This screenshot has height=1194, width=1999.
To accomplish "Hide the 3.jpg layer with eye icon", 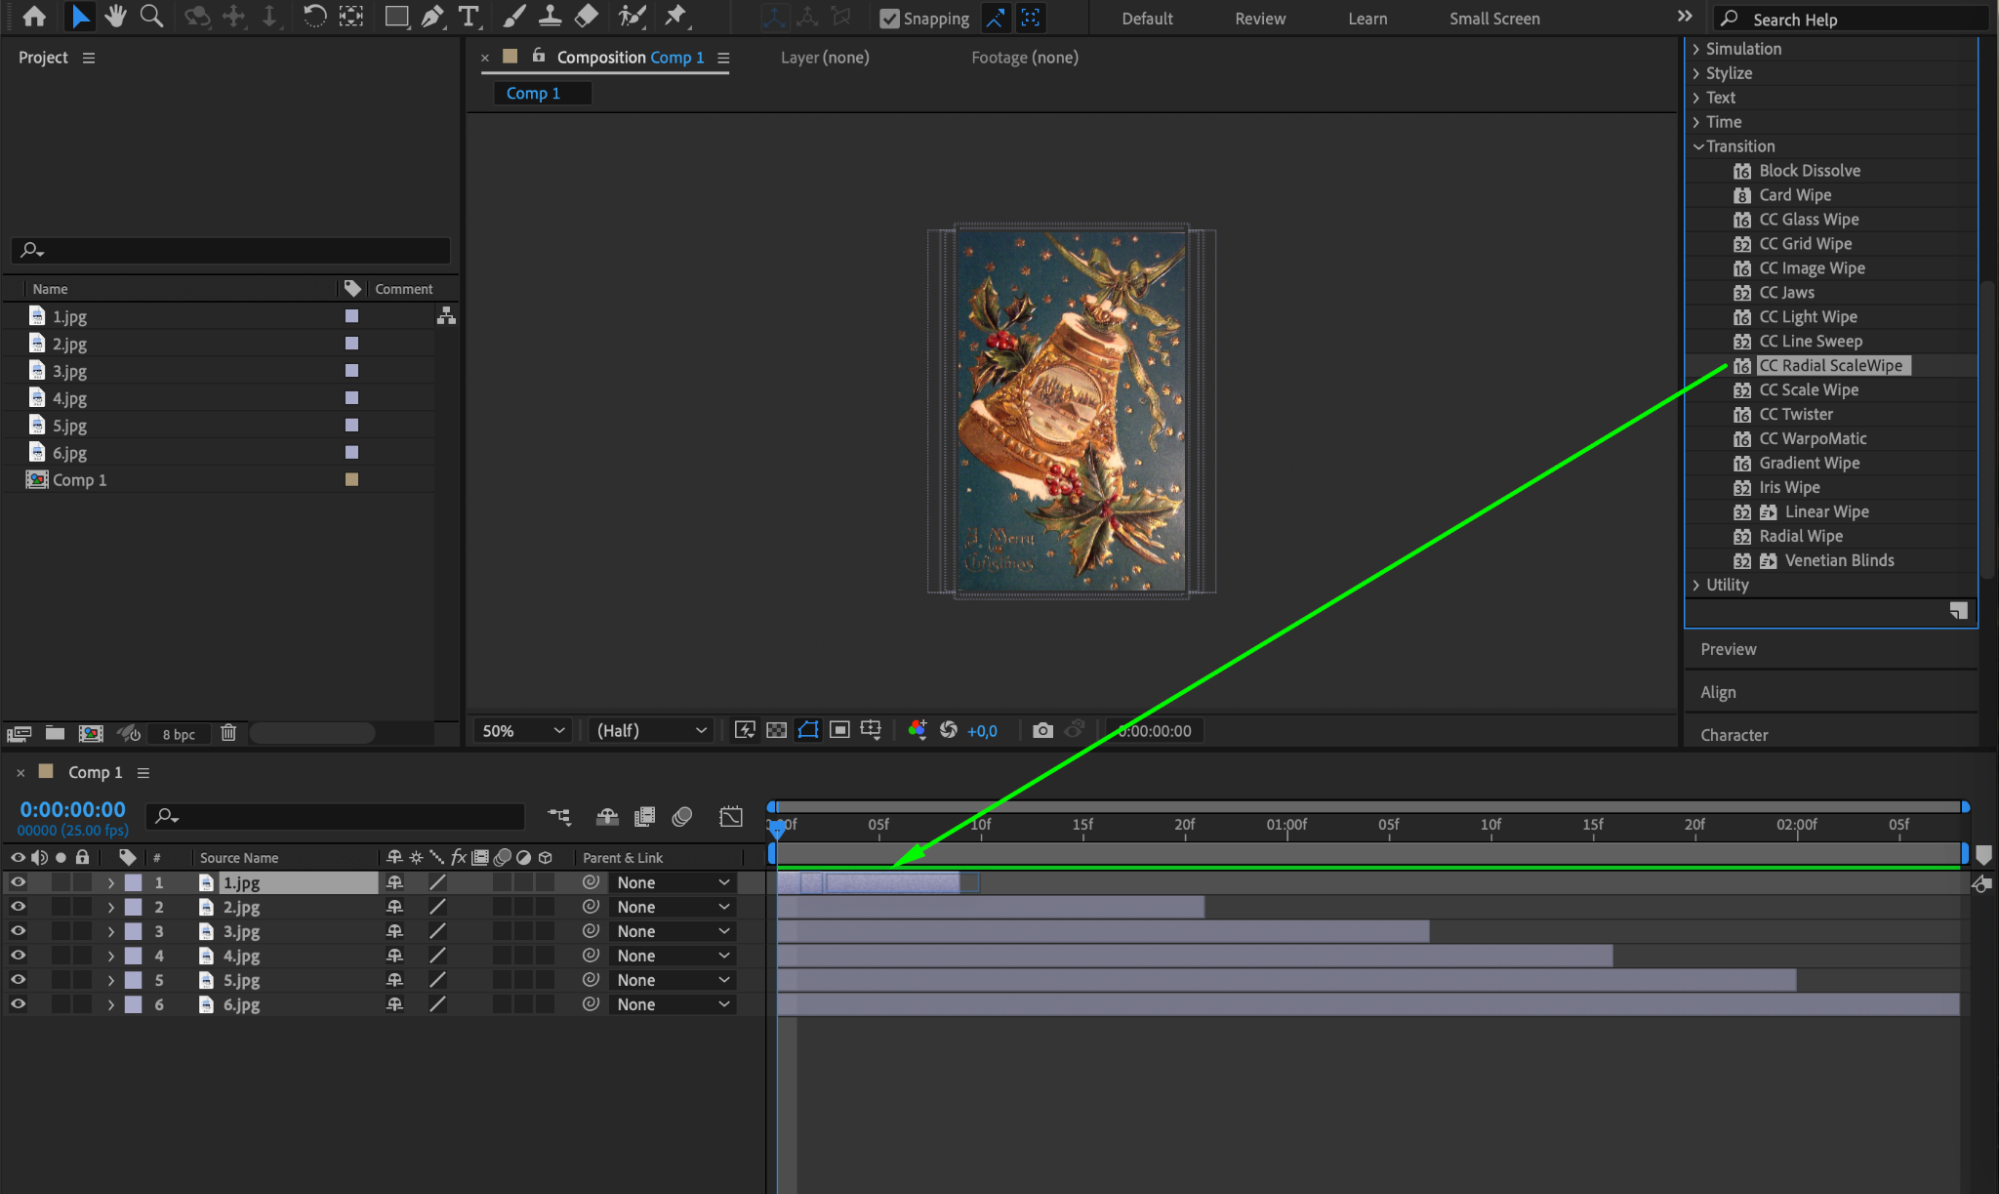I will [18, 931].
